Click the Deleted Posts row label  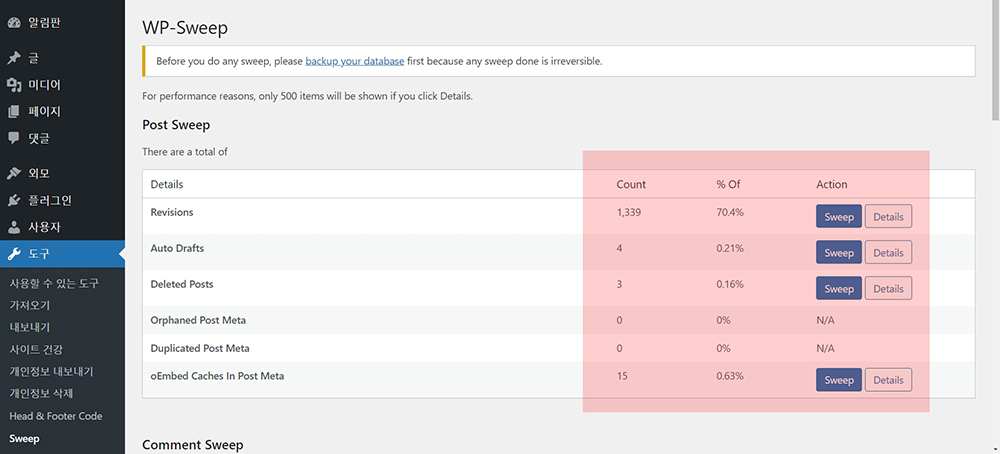(182, 284)
